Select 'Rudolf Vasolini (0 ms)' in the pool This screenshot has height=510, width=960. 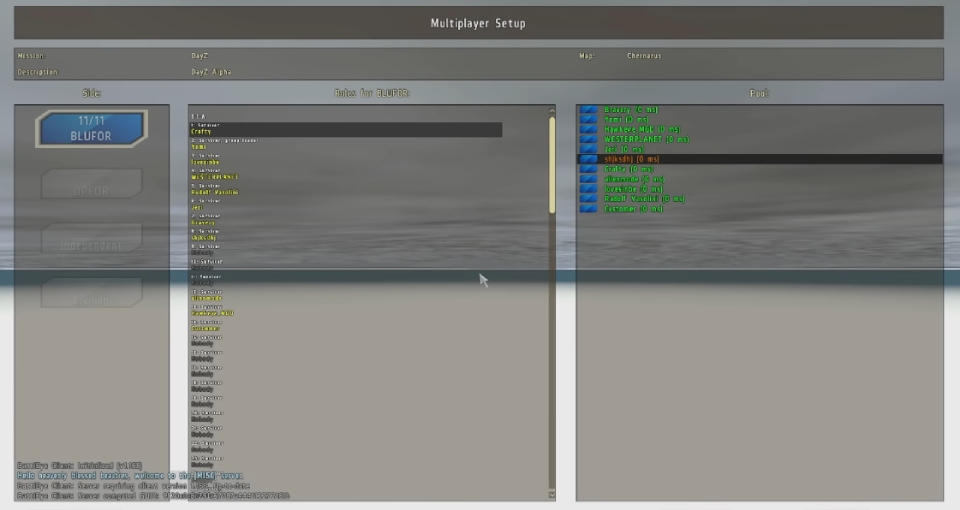point(645,198)
